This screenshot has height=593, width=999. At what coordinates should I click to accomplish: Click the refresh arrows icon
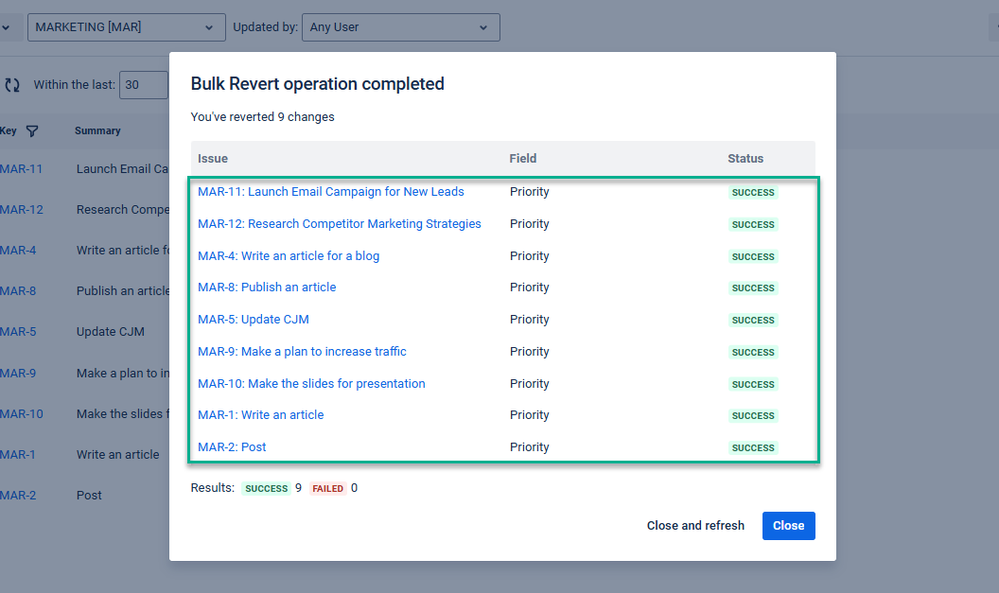click(x=12, y=85)
